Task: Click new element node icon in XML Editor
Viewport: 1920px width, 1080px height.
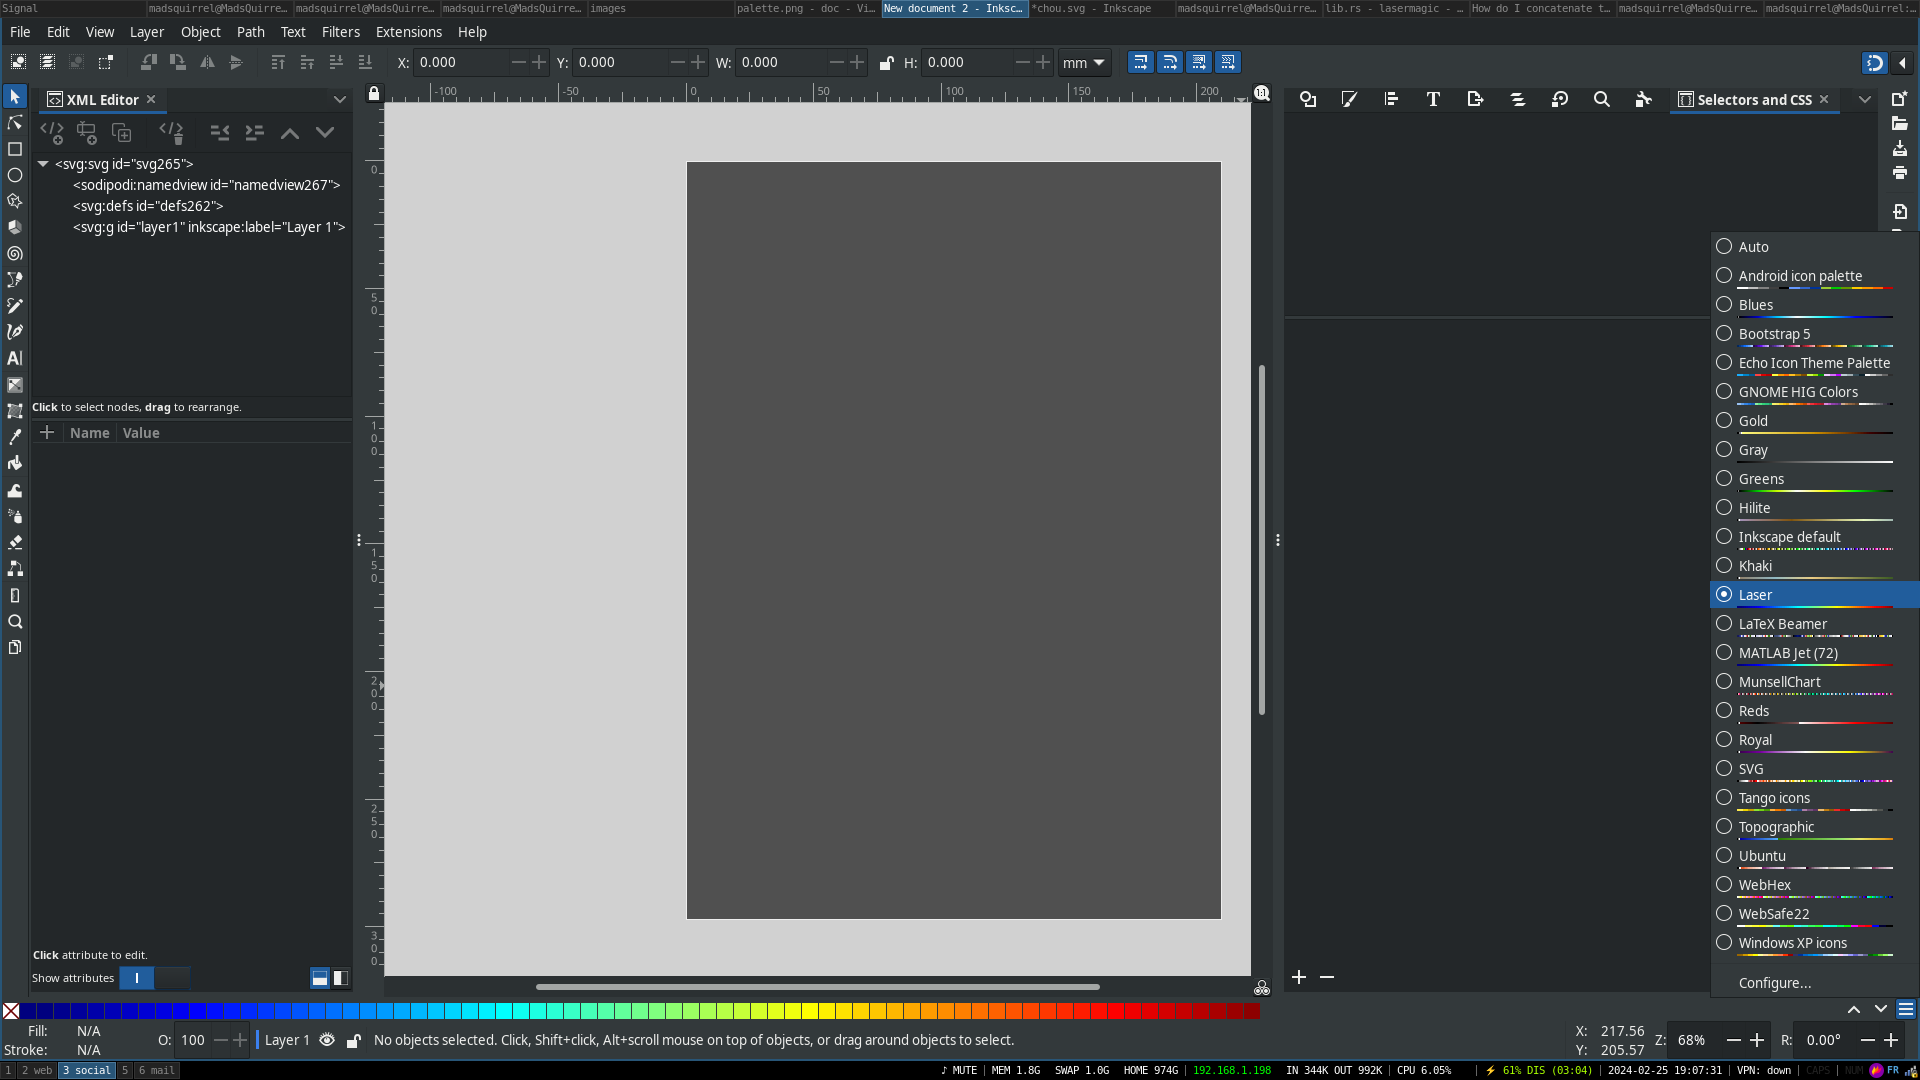Action: 52,132
